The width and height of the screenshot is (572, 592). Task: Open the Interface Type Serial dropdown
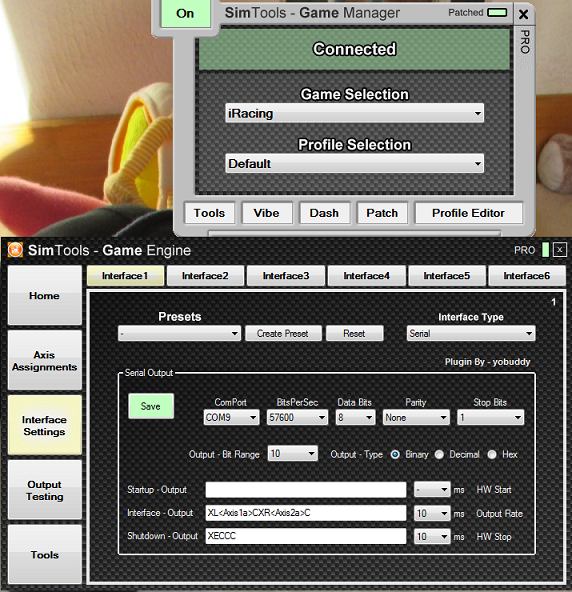(471, 333)
